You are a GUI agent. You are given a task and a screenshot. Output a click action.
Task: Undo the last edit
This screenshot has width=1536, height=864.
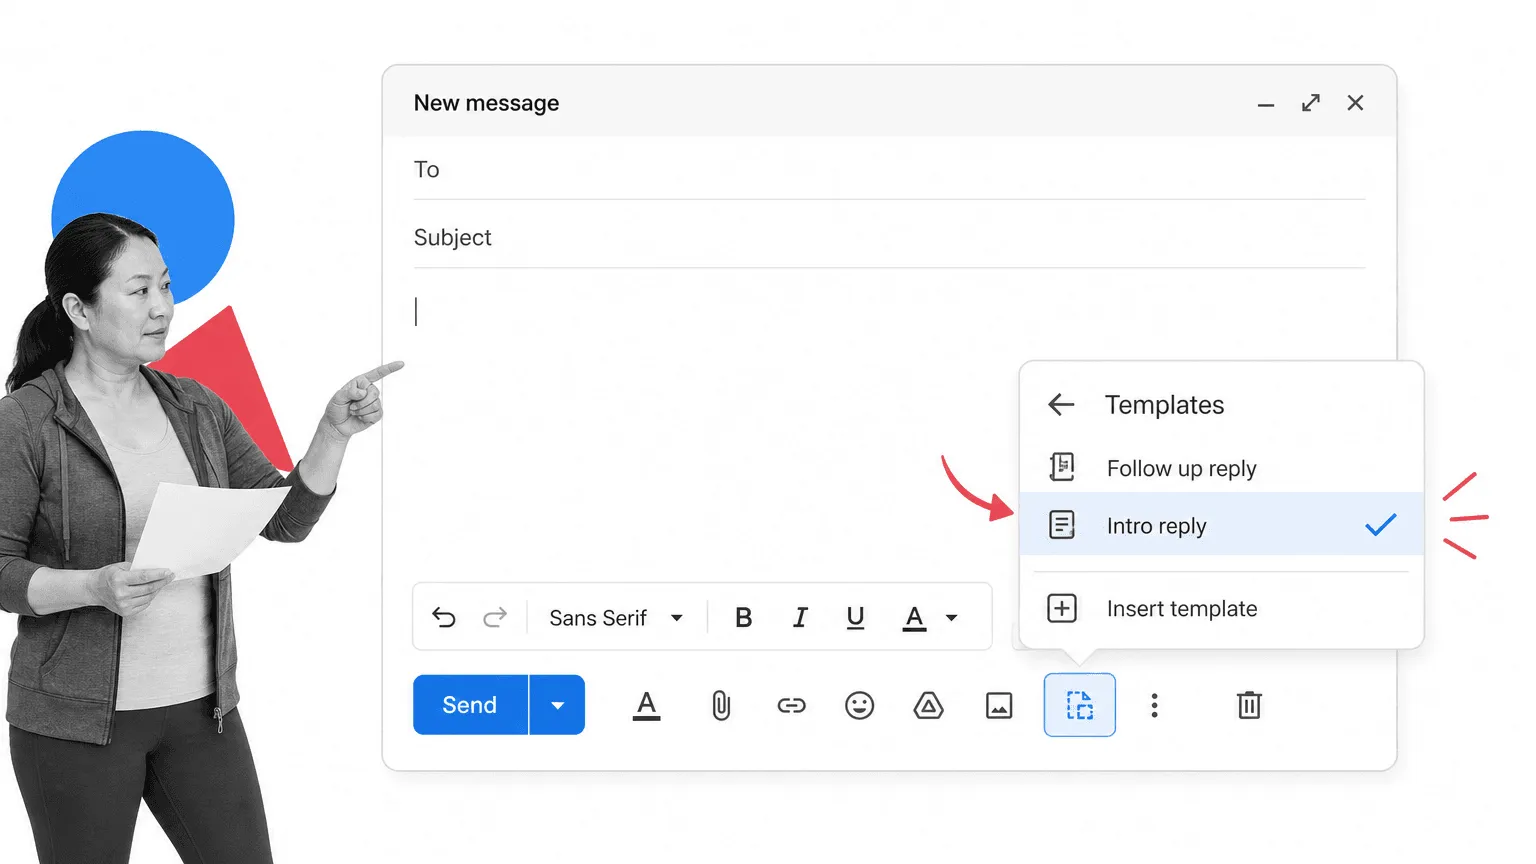(x=444, y=618)
